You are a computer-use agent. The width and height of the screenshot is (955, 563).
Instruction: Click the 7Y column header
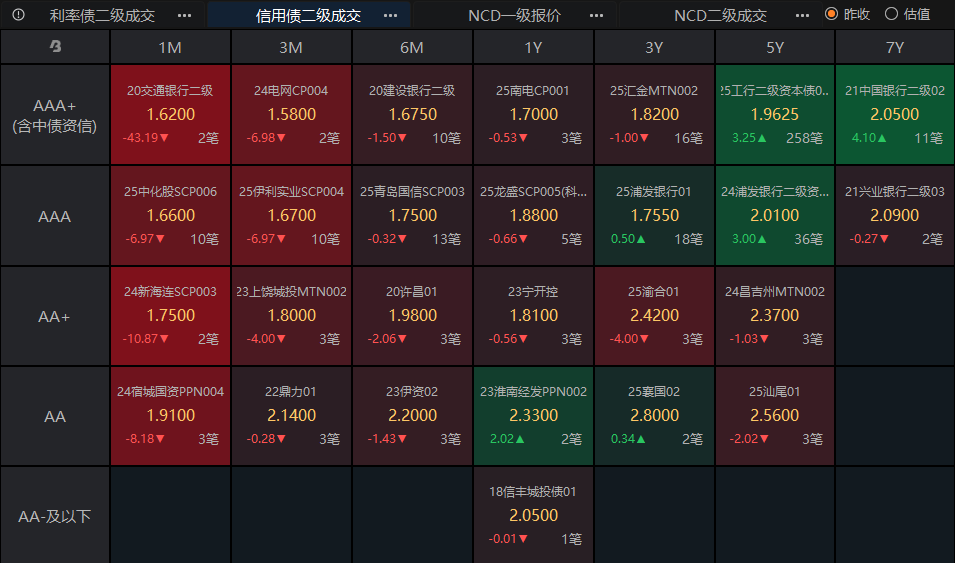click(895, 47)
